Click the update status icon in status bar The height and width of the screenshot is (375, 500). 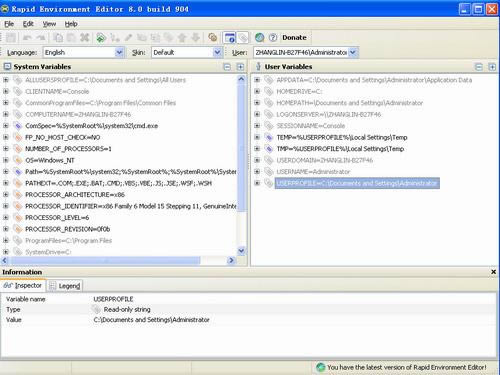click(x=321, y=367)
